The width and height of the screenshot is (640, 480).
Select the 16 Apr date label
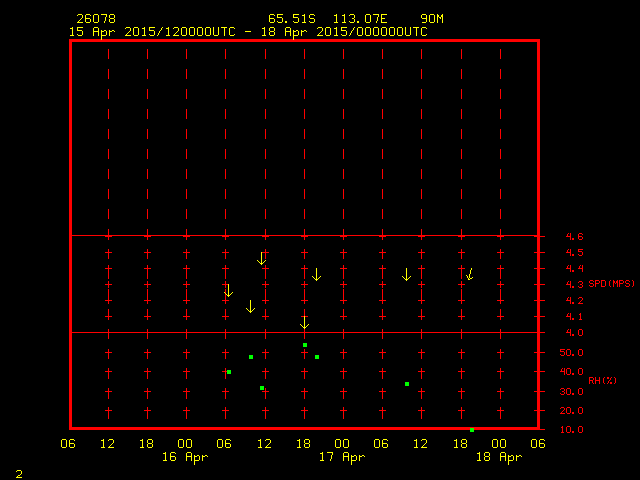click(x=186, y=457)
